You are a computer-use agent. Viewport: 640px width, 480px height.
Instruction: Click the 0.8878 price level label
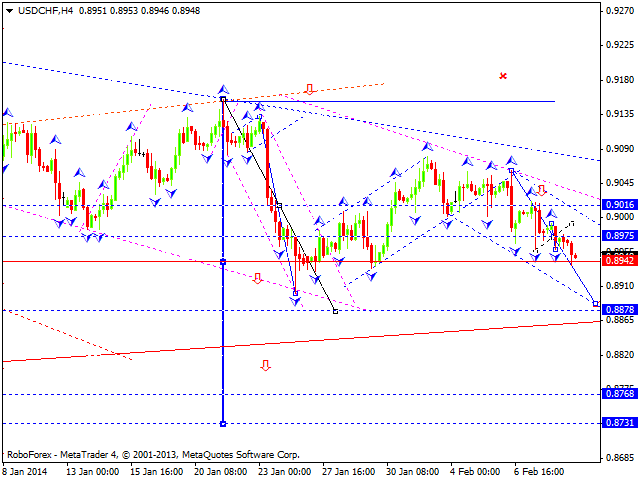click(x=620, y=310)
